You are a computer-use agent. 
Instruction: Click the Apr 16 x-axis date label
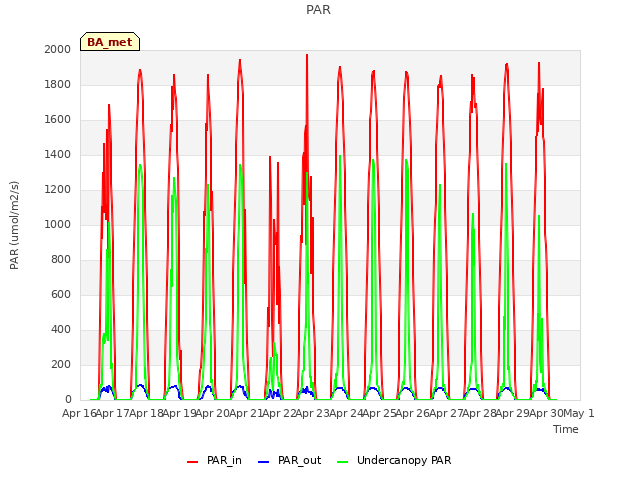(79, 413)
